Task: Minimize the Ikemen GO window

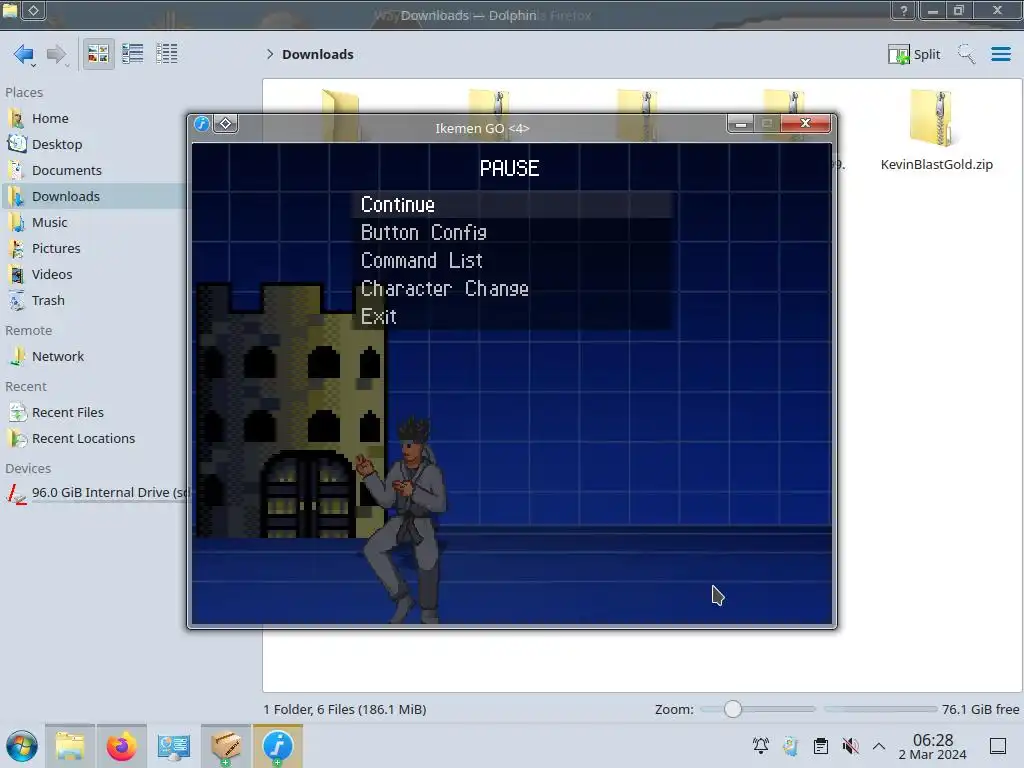Action: coord(741,123)
